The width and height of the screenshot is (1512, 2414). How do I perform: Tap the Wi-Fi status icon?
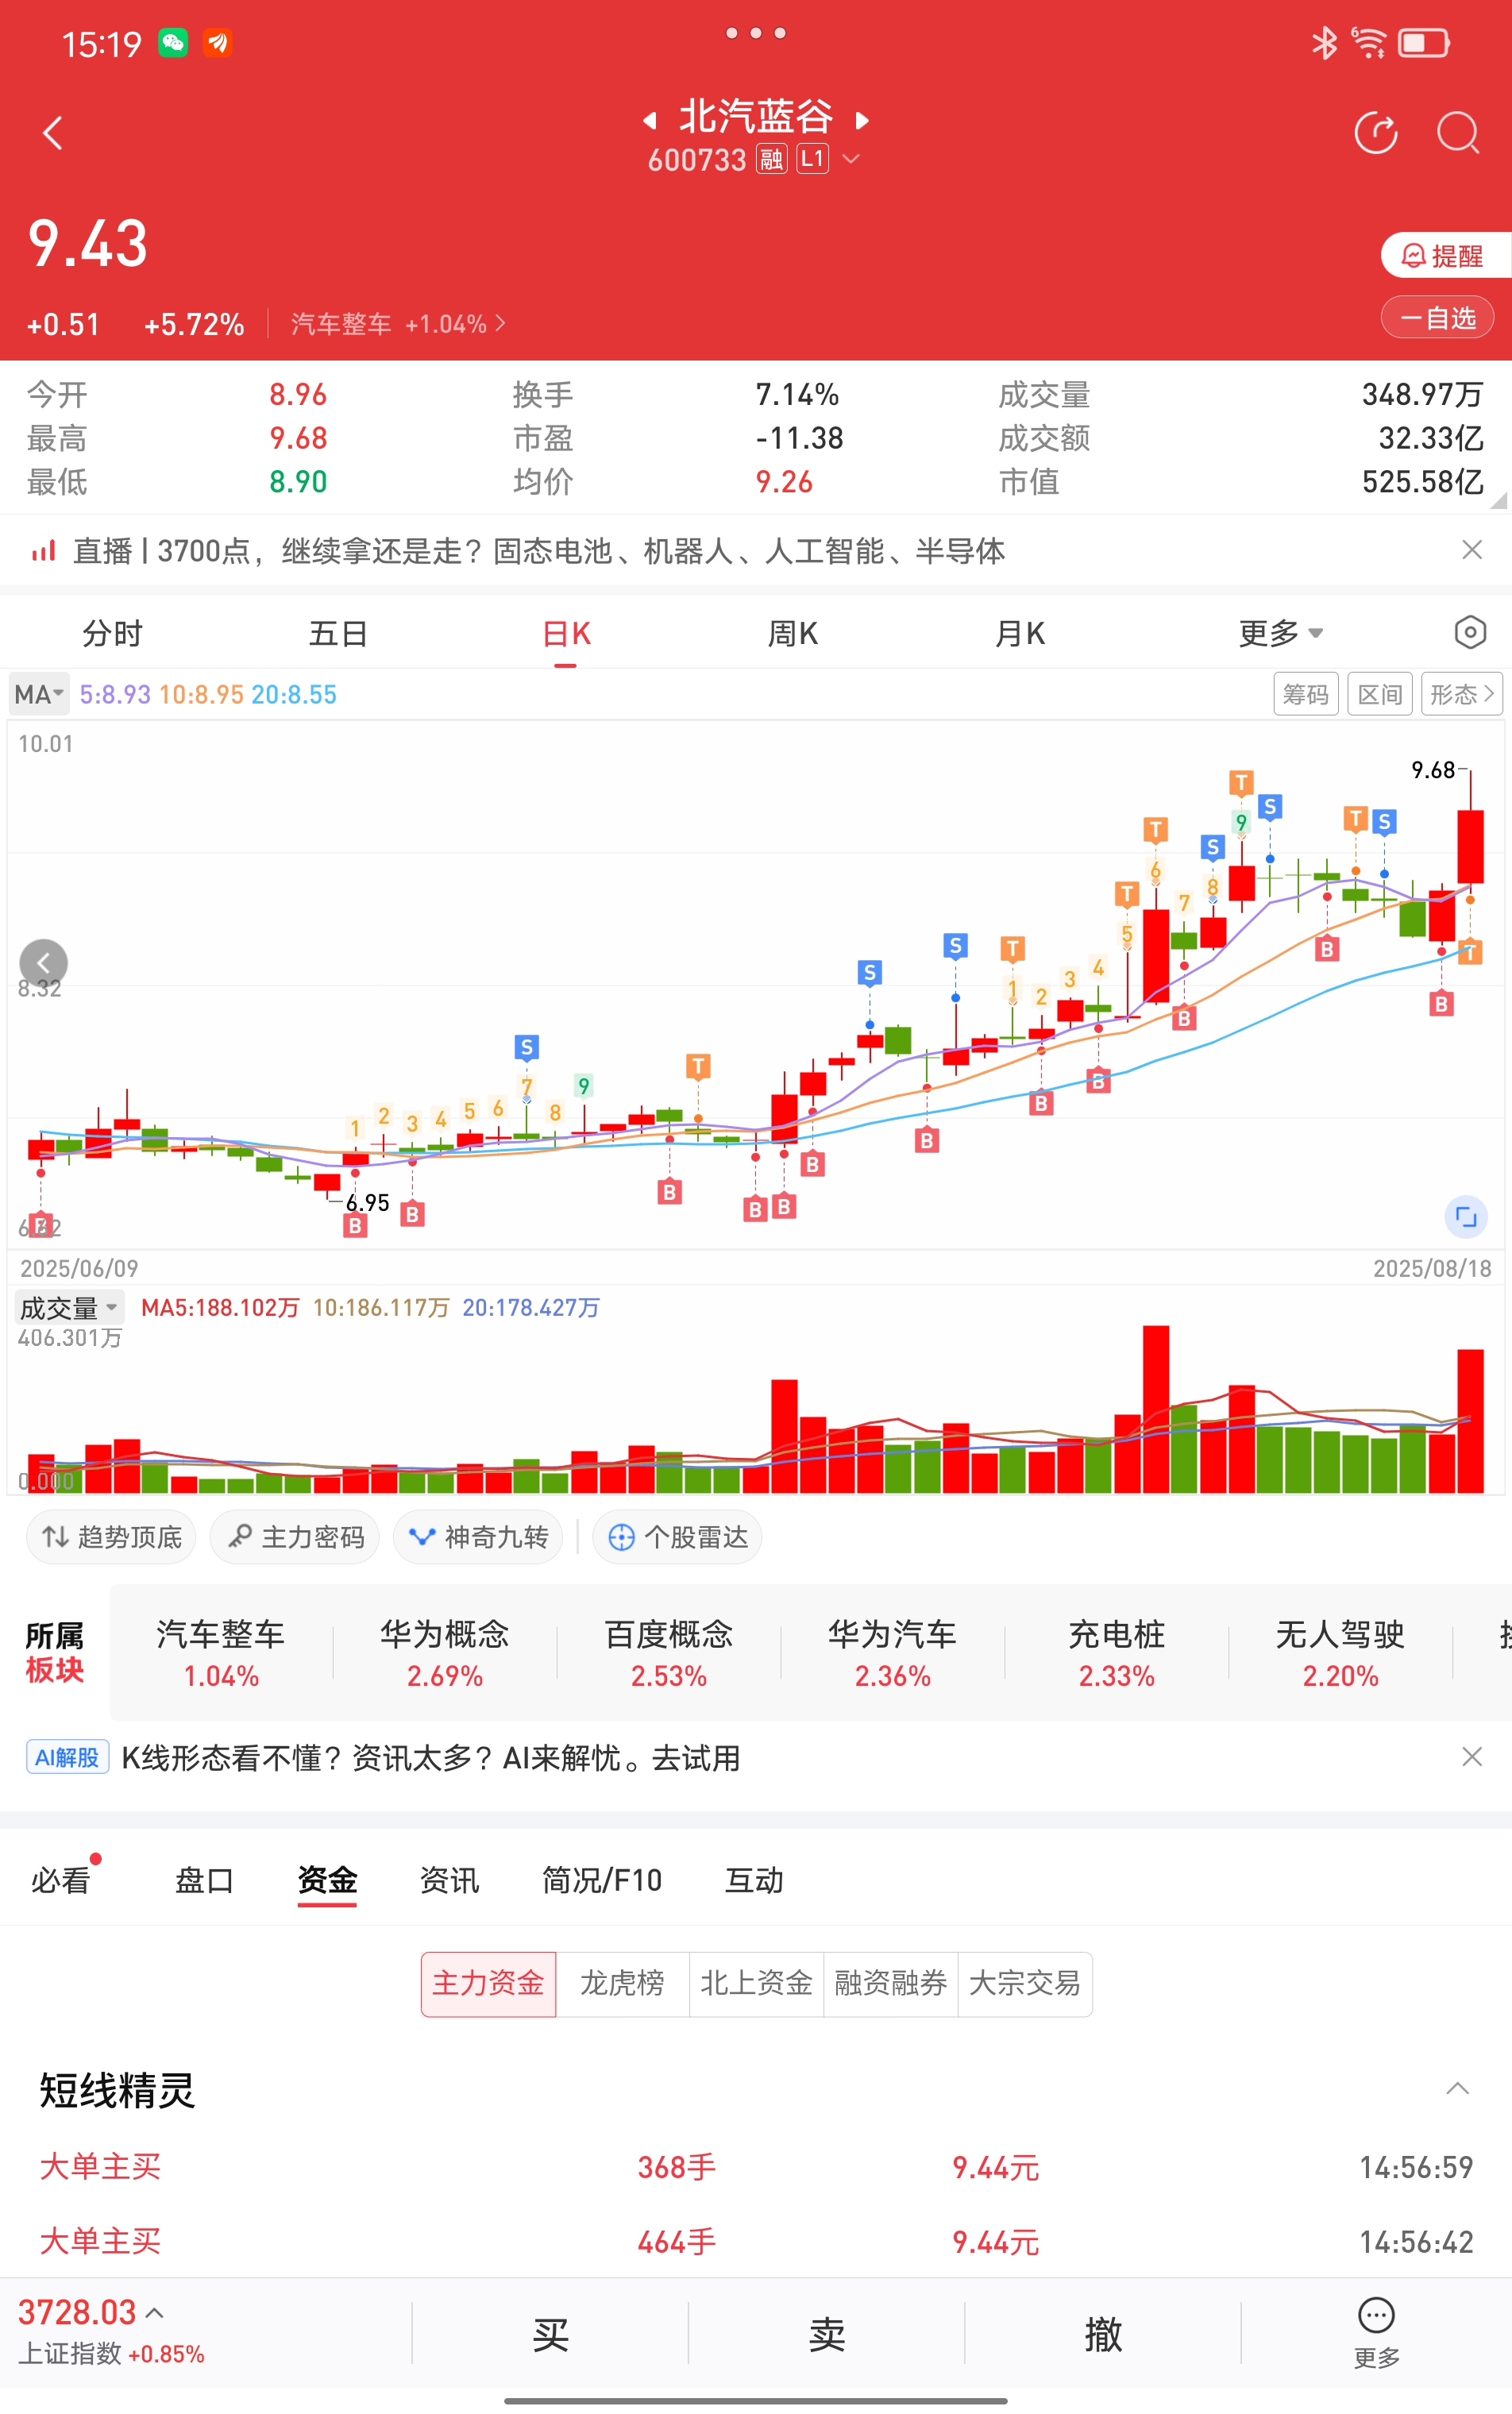click(x=1369, y=43)
